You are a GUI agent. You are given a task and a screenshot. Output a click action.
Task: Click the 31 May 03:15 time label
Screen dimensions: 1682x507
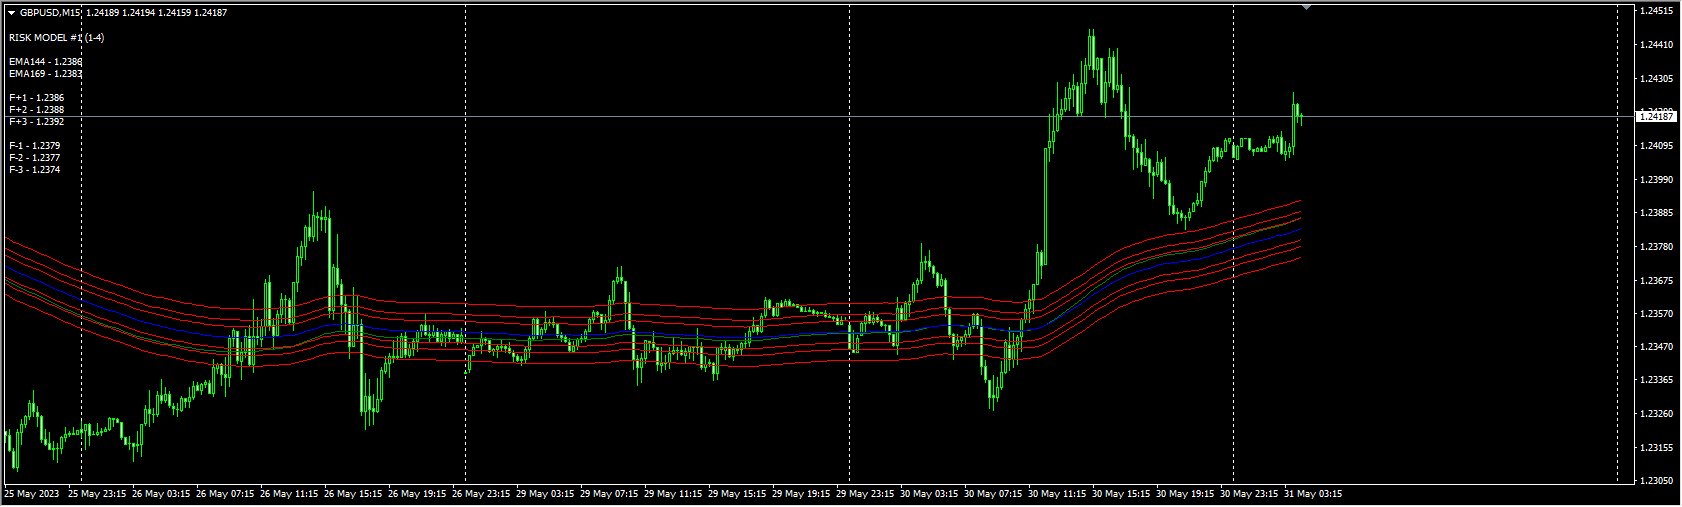1313,494
